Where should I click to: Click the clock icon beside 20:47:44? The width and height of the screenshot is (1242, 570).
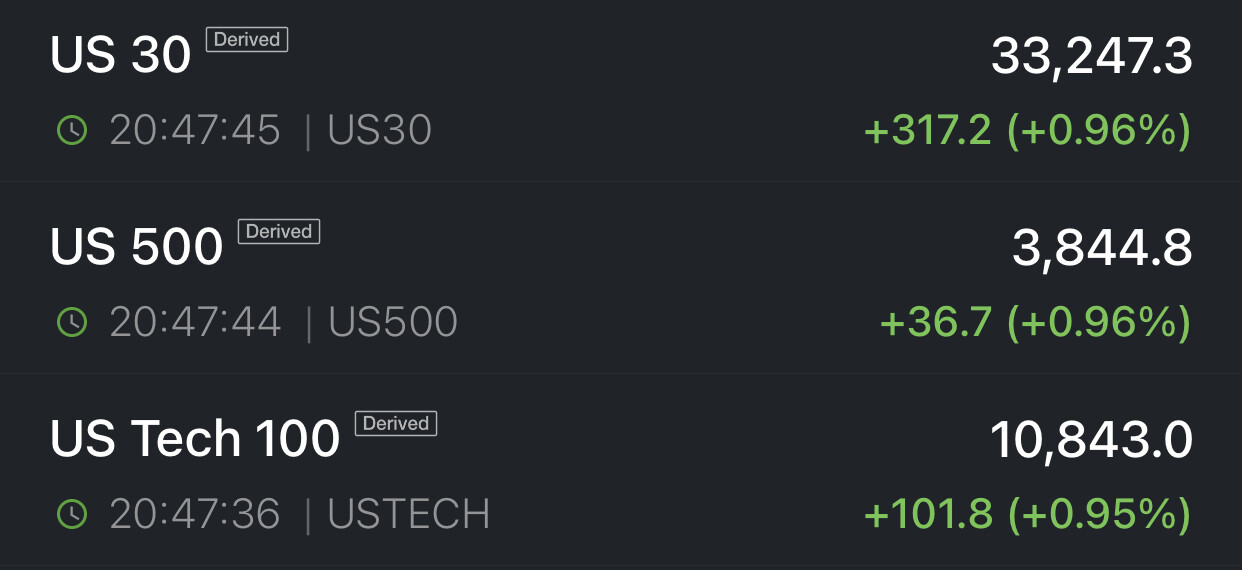pos(72,322)
